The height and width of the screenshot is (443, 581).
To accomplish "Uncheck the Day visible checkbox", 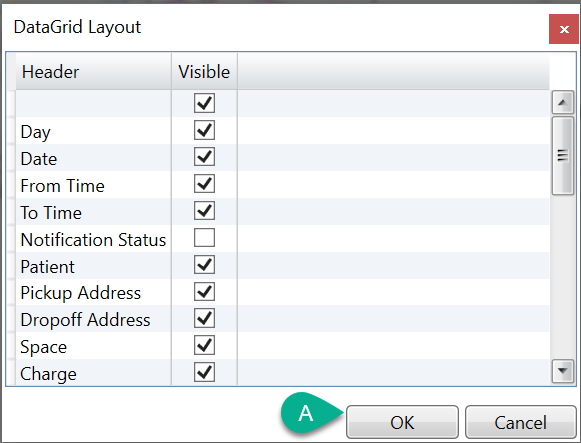I will tap(204, 130).
